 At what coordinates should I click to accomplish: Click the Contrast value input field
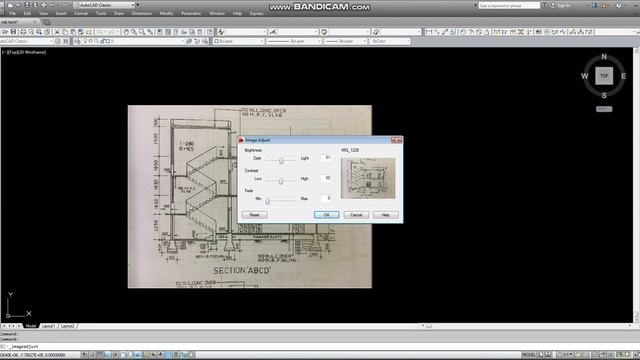(327, 178)
